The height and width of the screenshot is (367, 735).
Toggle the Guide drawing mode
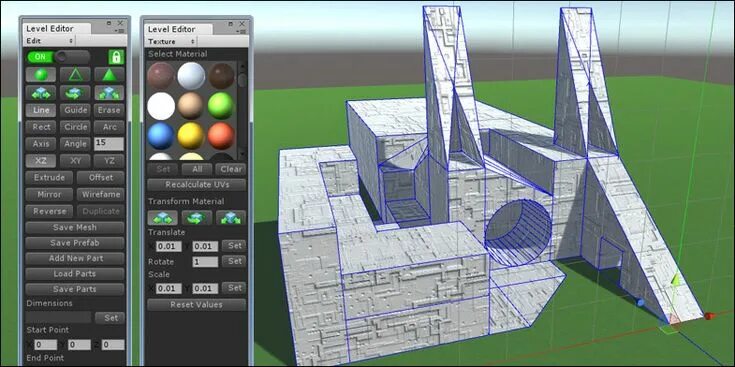(75, 111)
